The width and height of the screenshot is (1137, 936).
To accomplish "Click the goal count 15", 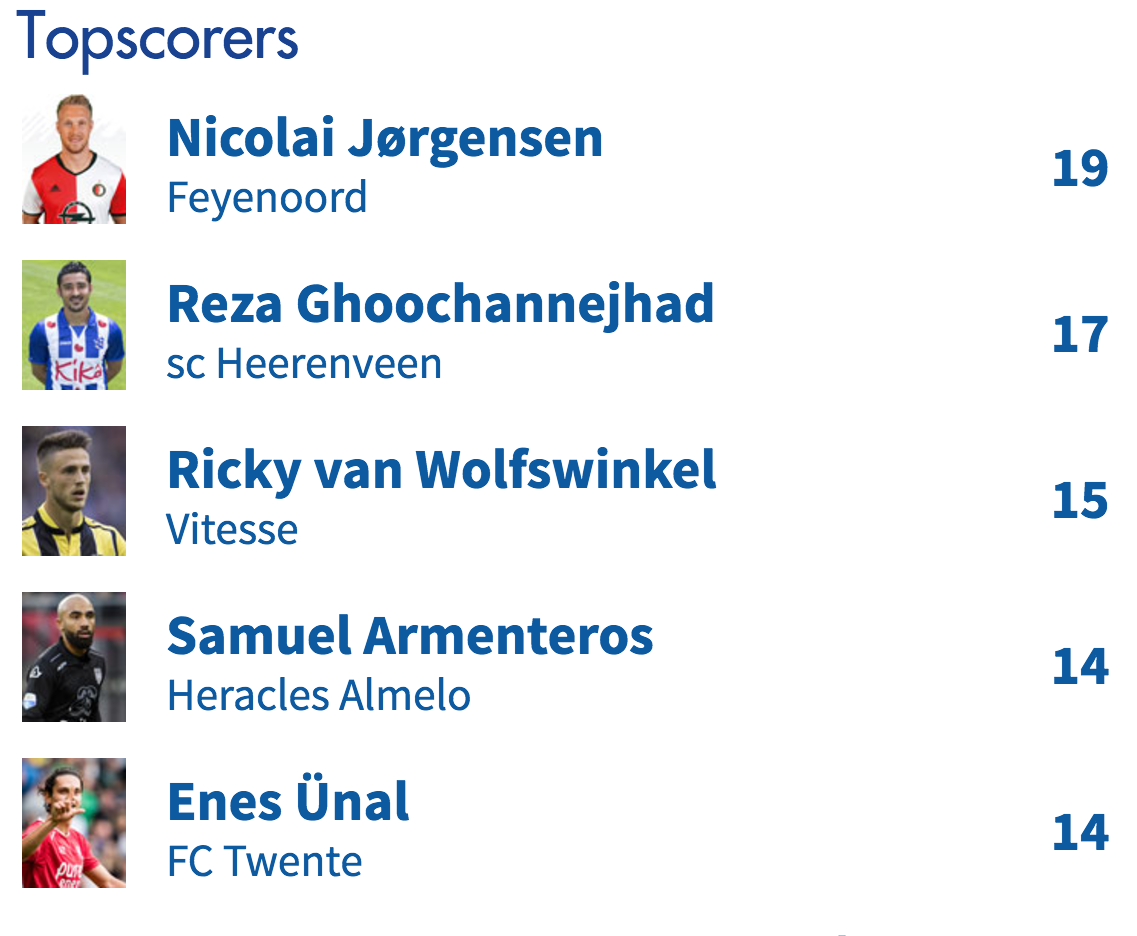I will [x=1080, y=502].
